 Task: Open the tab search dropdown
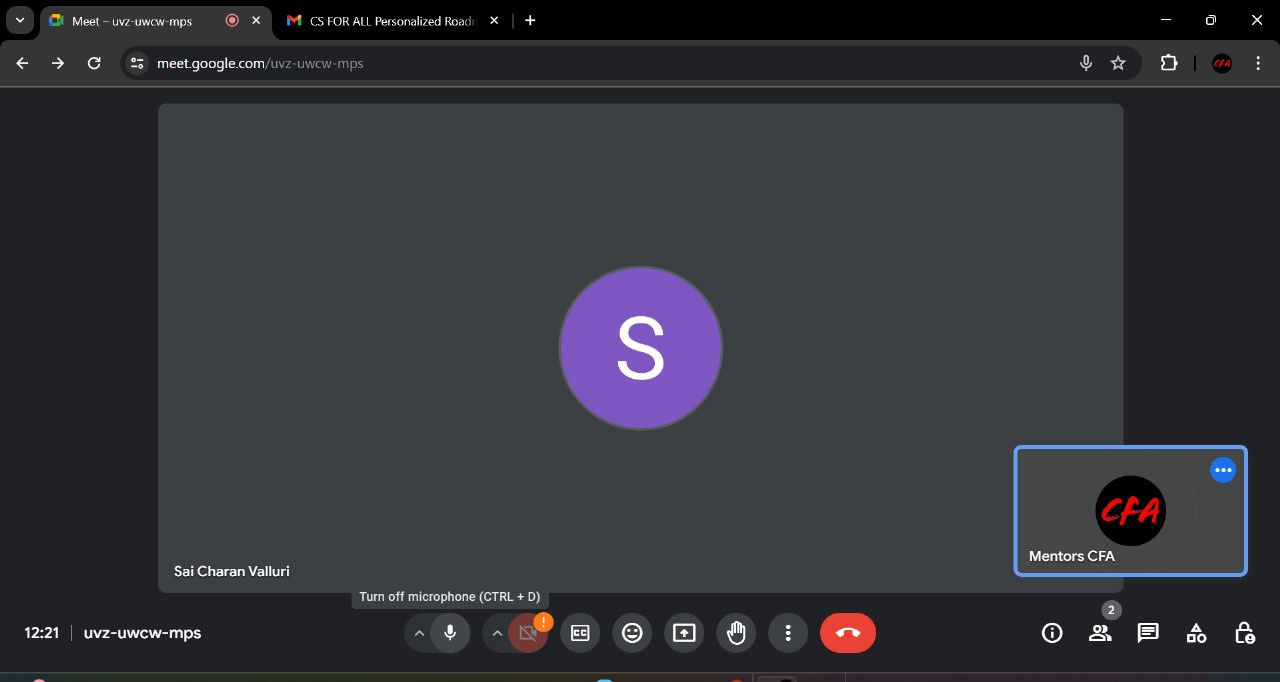20,20
